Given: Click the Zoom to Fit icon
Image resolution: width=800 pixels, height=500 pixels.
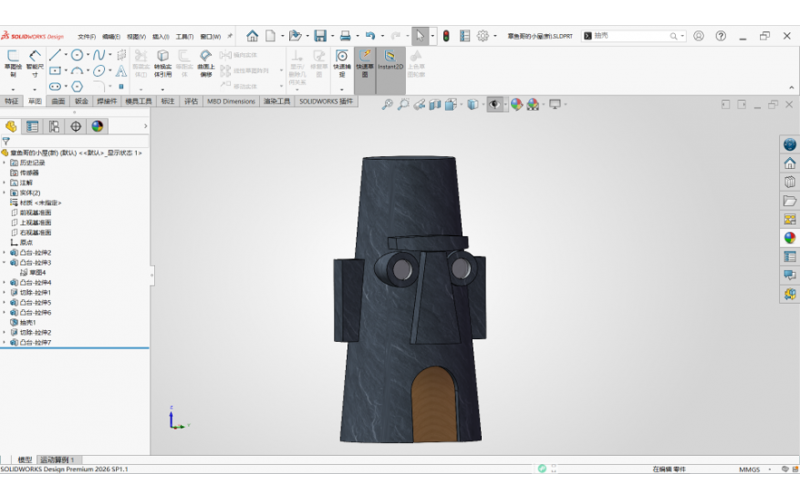Looking at the screenshot, I should (x=387, y=105).
